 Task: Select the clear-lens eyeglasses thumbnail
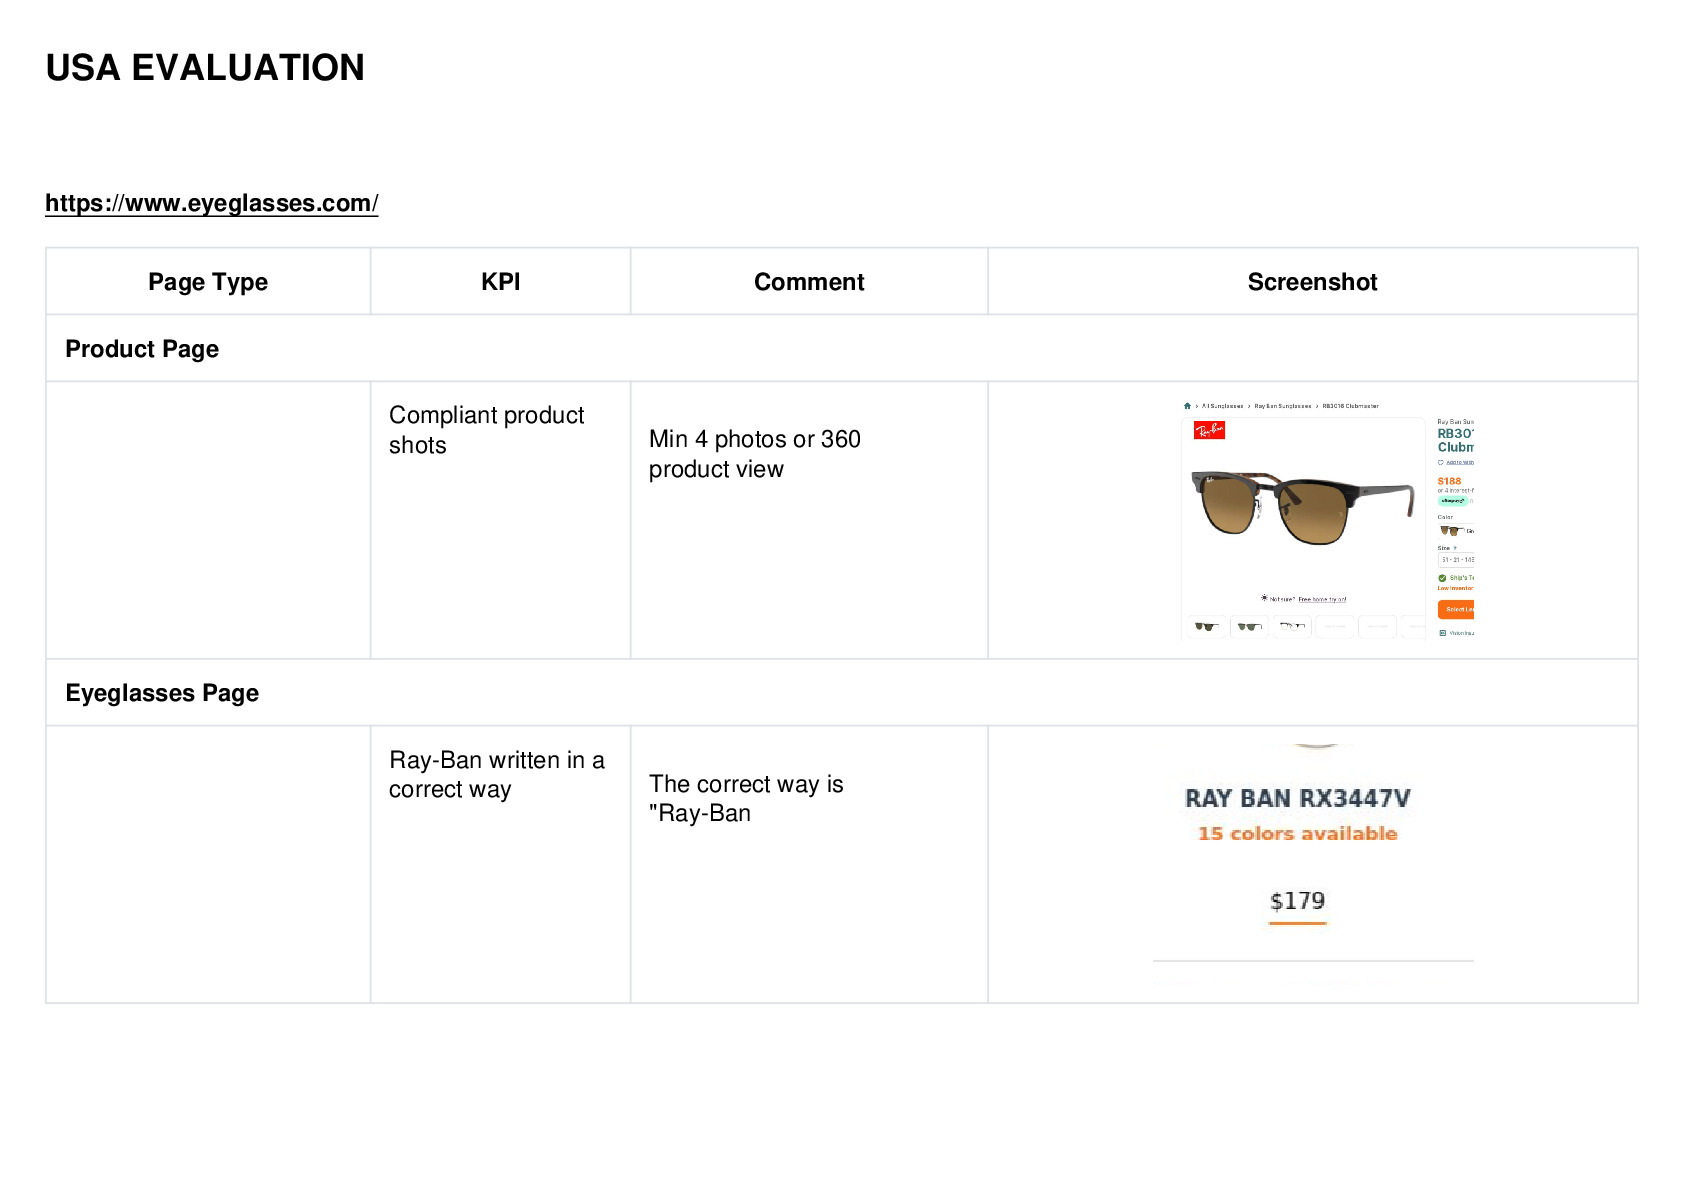coord(1292,626)
